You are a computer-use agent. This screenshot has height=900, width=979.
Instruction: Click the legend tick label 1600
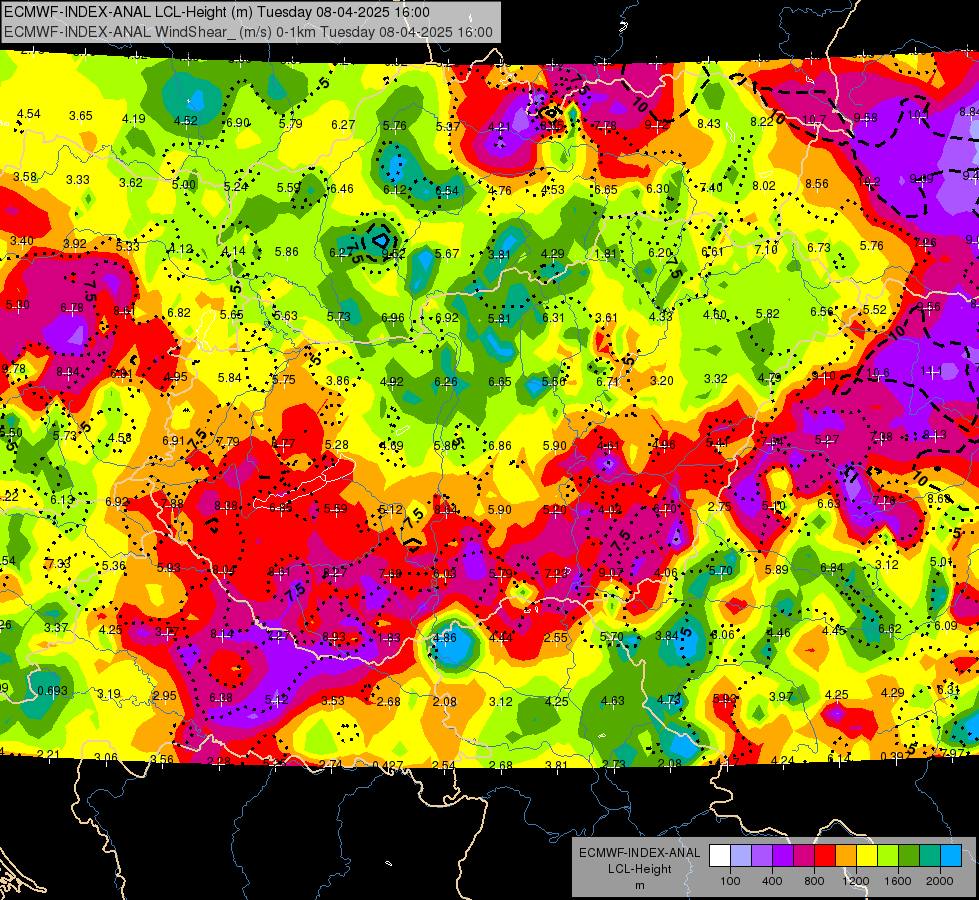pos(898,881)
